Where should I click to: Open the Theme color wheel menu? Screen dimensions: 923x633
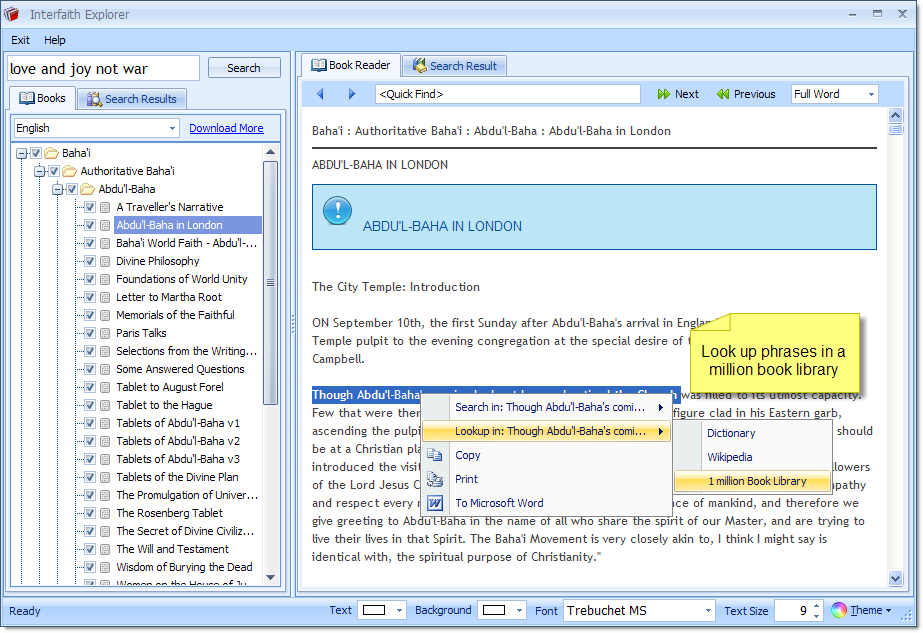(x=839, y=610)
